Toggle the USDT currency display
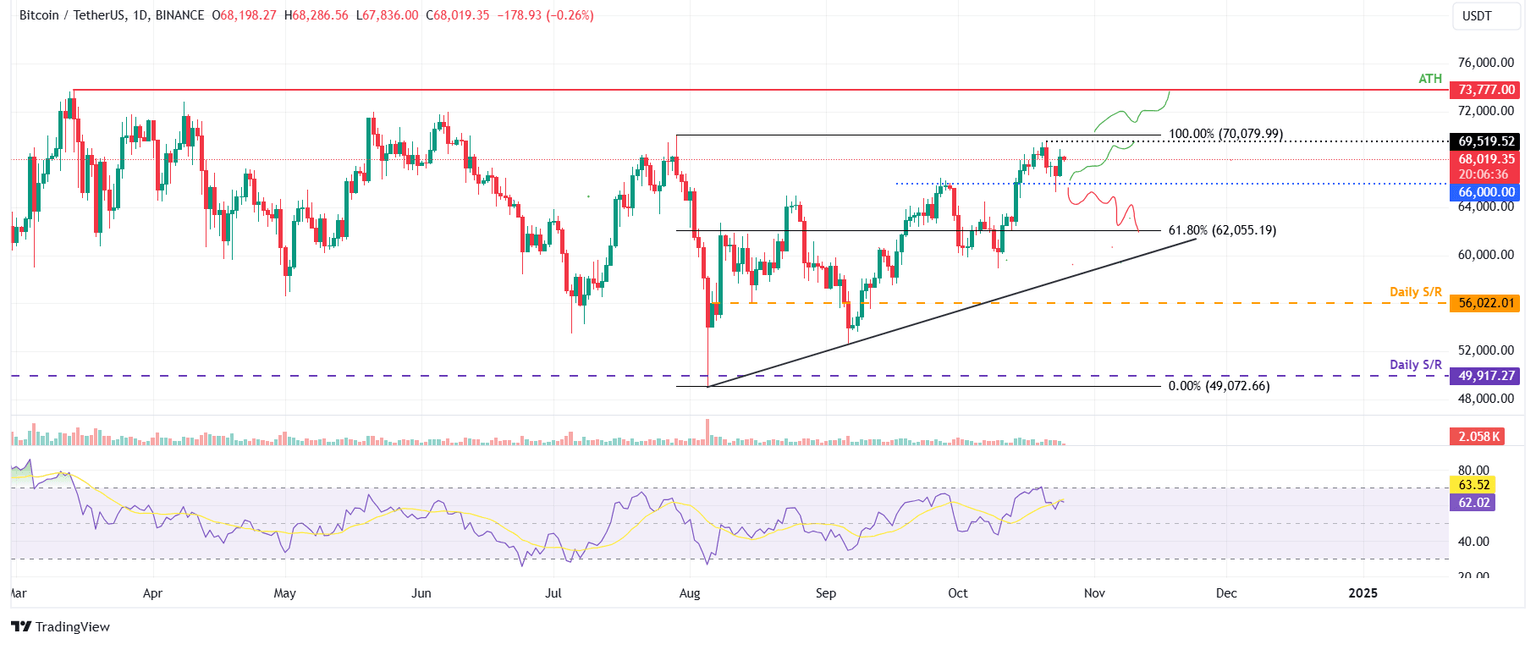Image resolution: width=1536 pixels, height=645 pixels. (x=1486, y=17)
